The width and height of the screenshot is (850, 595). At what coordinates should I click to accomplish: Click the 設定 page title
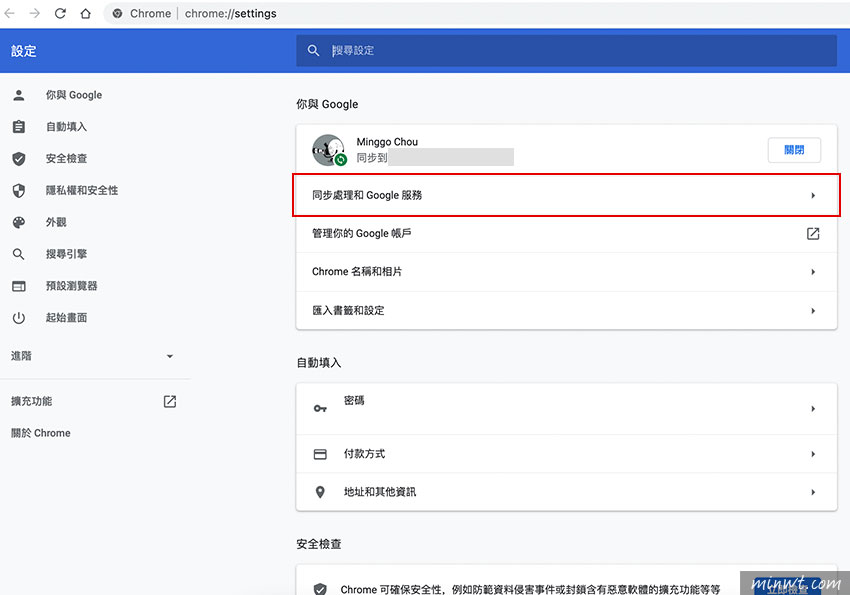tap(24, 51)
